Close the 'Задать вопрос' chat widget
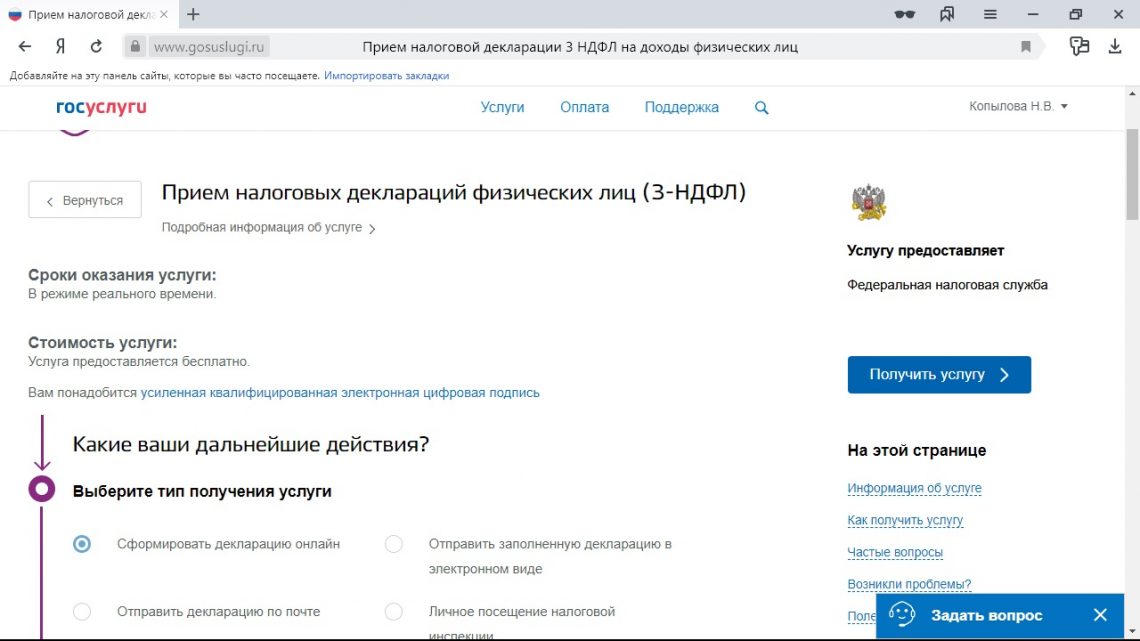 1100,615
